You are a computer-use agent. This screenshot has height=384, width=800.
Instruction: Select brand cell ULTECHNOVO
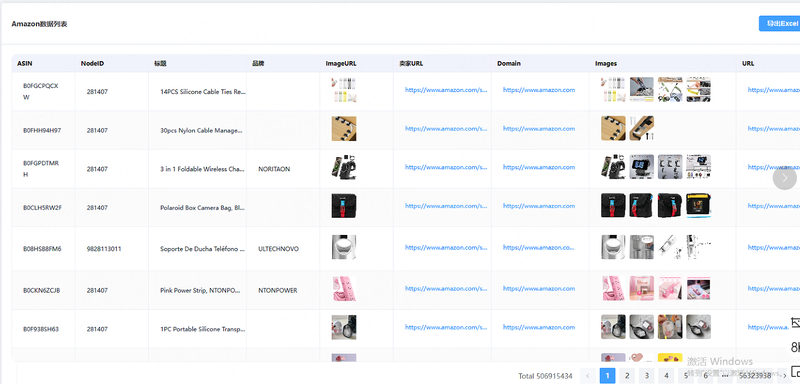coord(279,249)
